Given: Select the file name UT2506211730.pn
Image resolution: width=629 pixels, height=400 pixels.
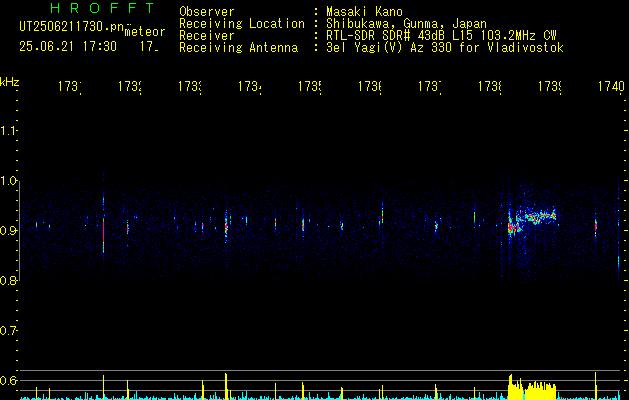Looking at the screenshot, I should click(71, 27).
